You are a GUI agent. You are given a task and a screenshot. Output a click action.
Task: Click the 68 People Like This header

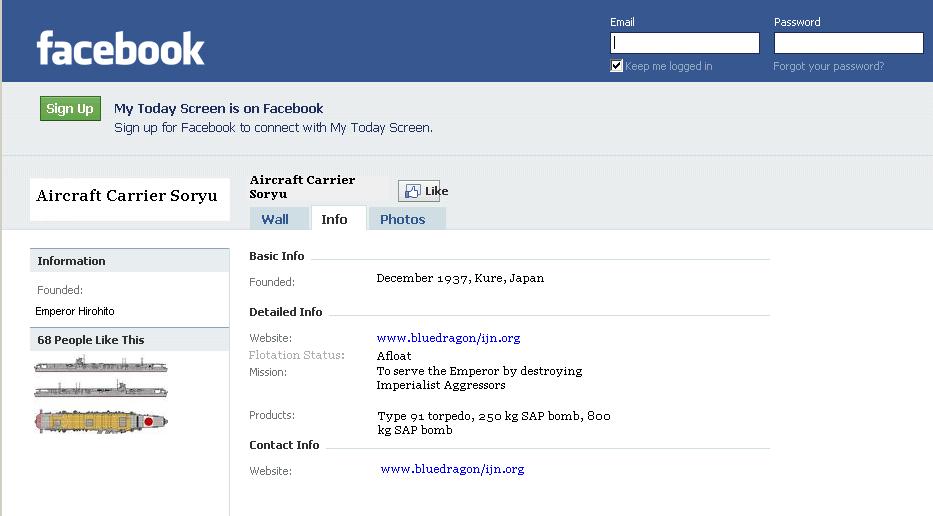(x=130, y=339)
